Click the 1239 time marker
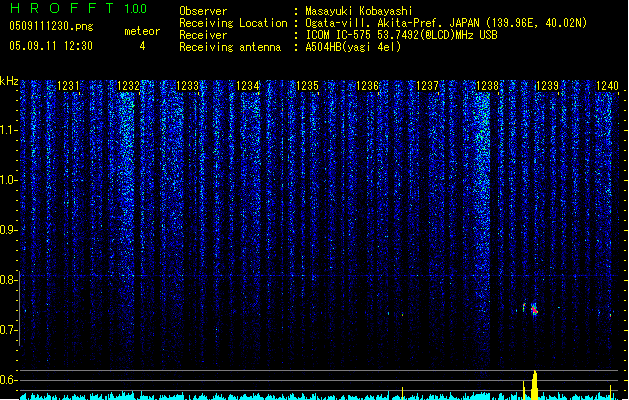Viewport: 629px width, 400px height. [547, 86]
